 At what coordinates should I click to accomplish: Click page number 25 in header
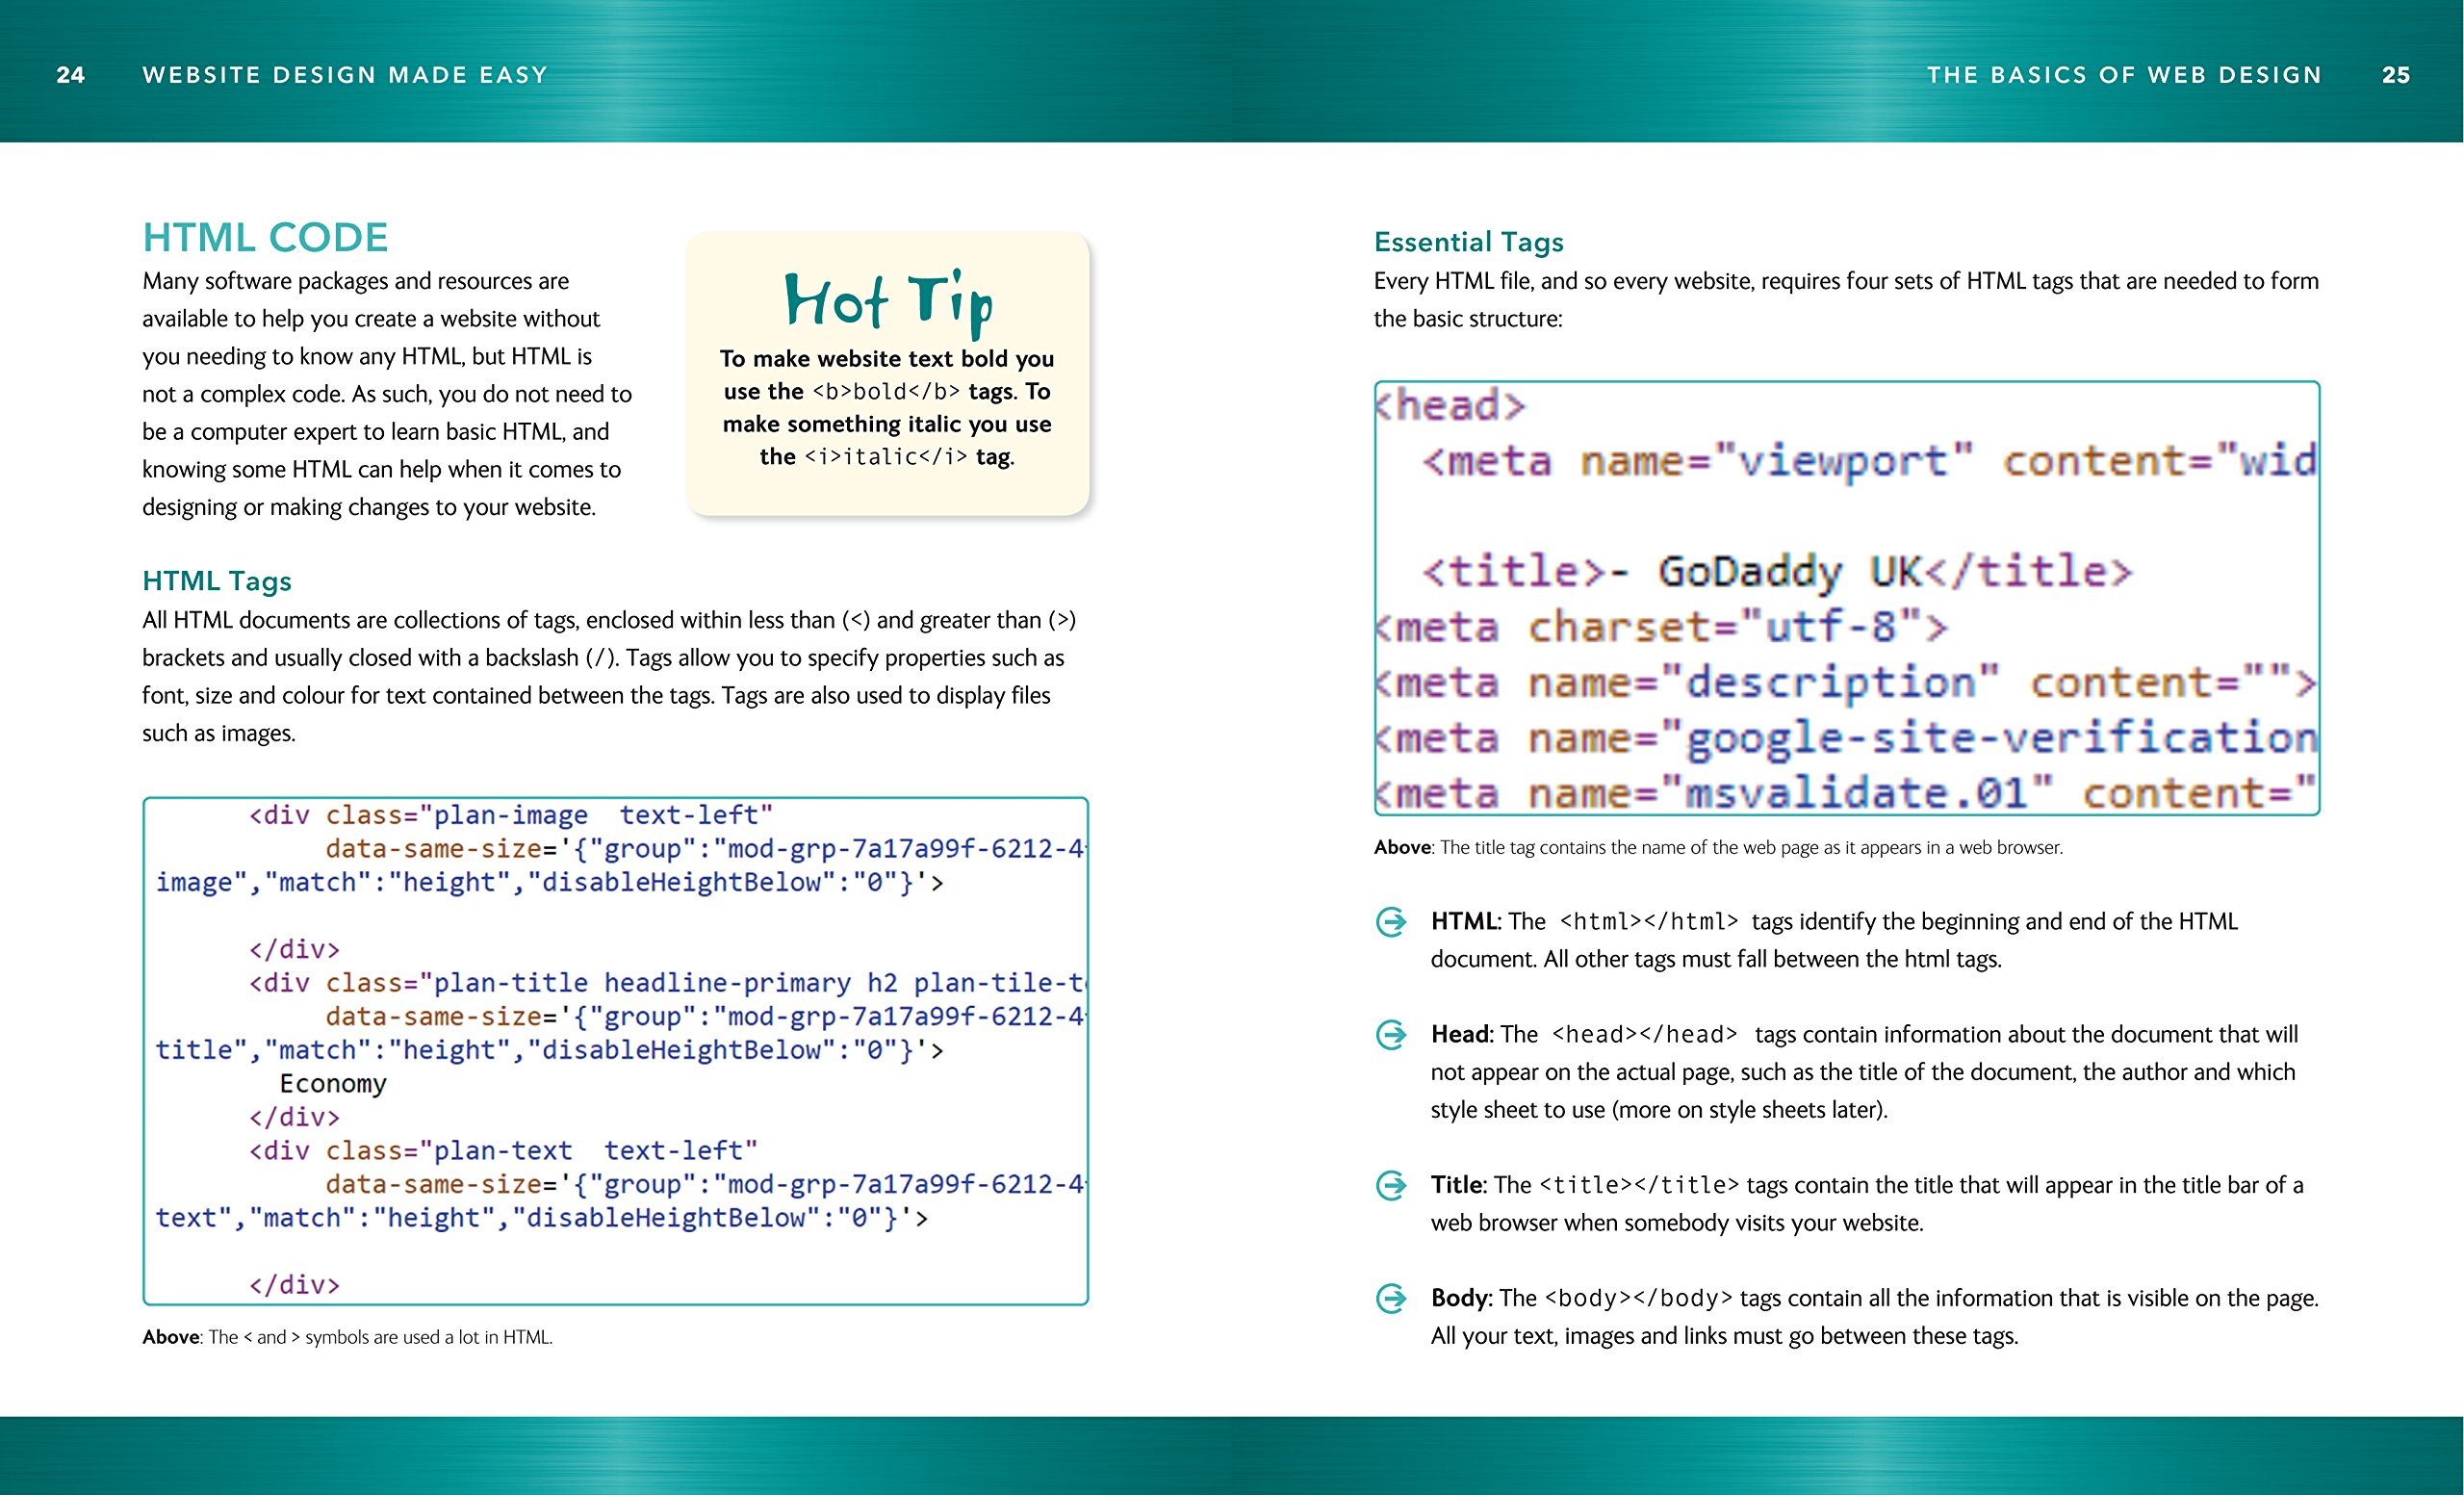pos(2395,75)
